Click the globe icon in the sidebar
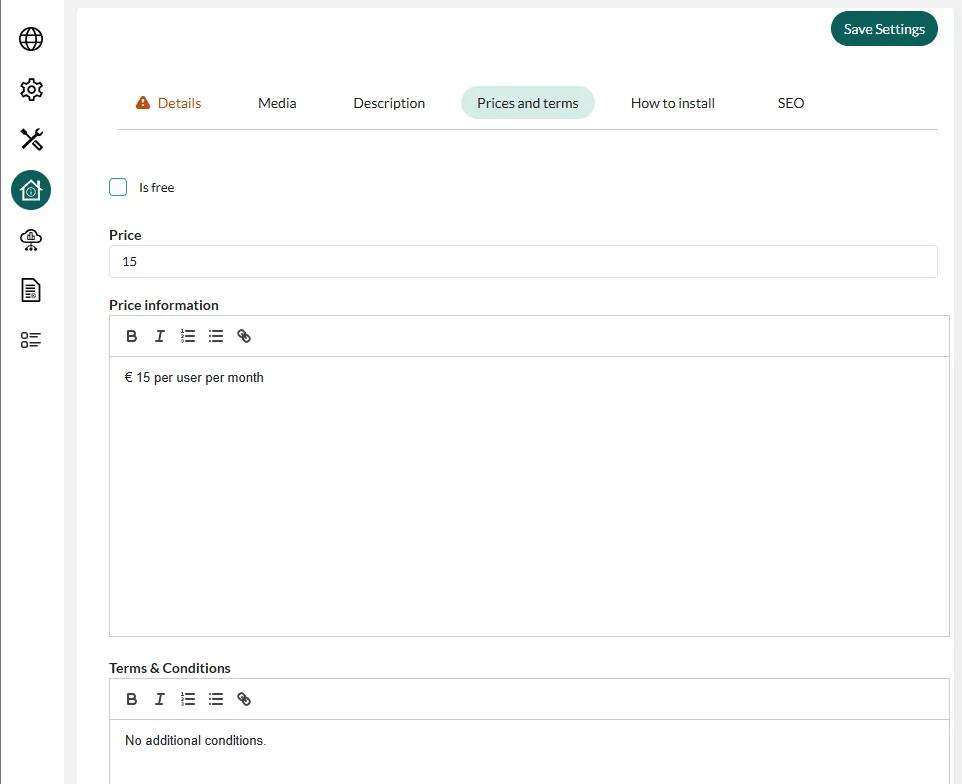 [31, 39]
